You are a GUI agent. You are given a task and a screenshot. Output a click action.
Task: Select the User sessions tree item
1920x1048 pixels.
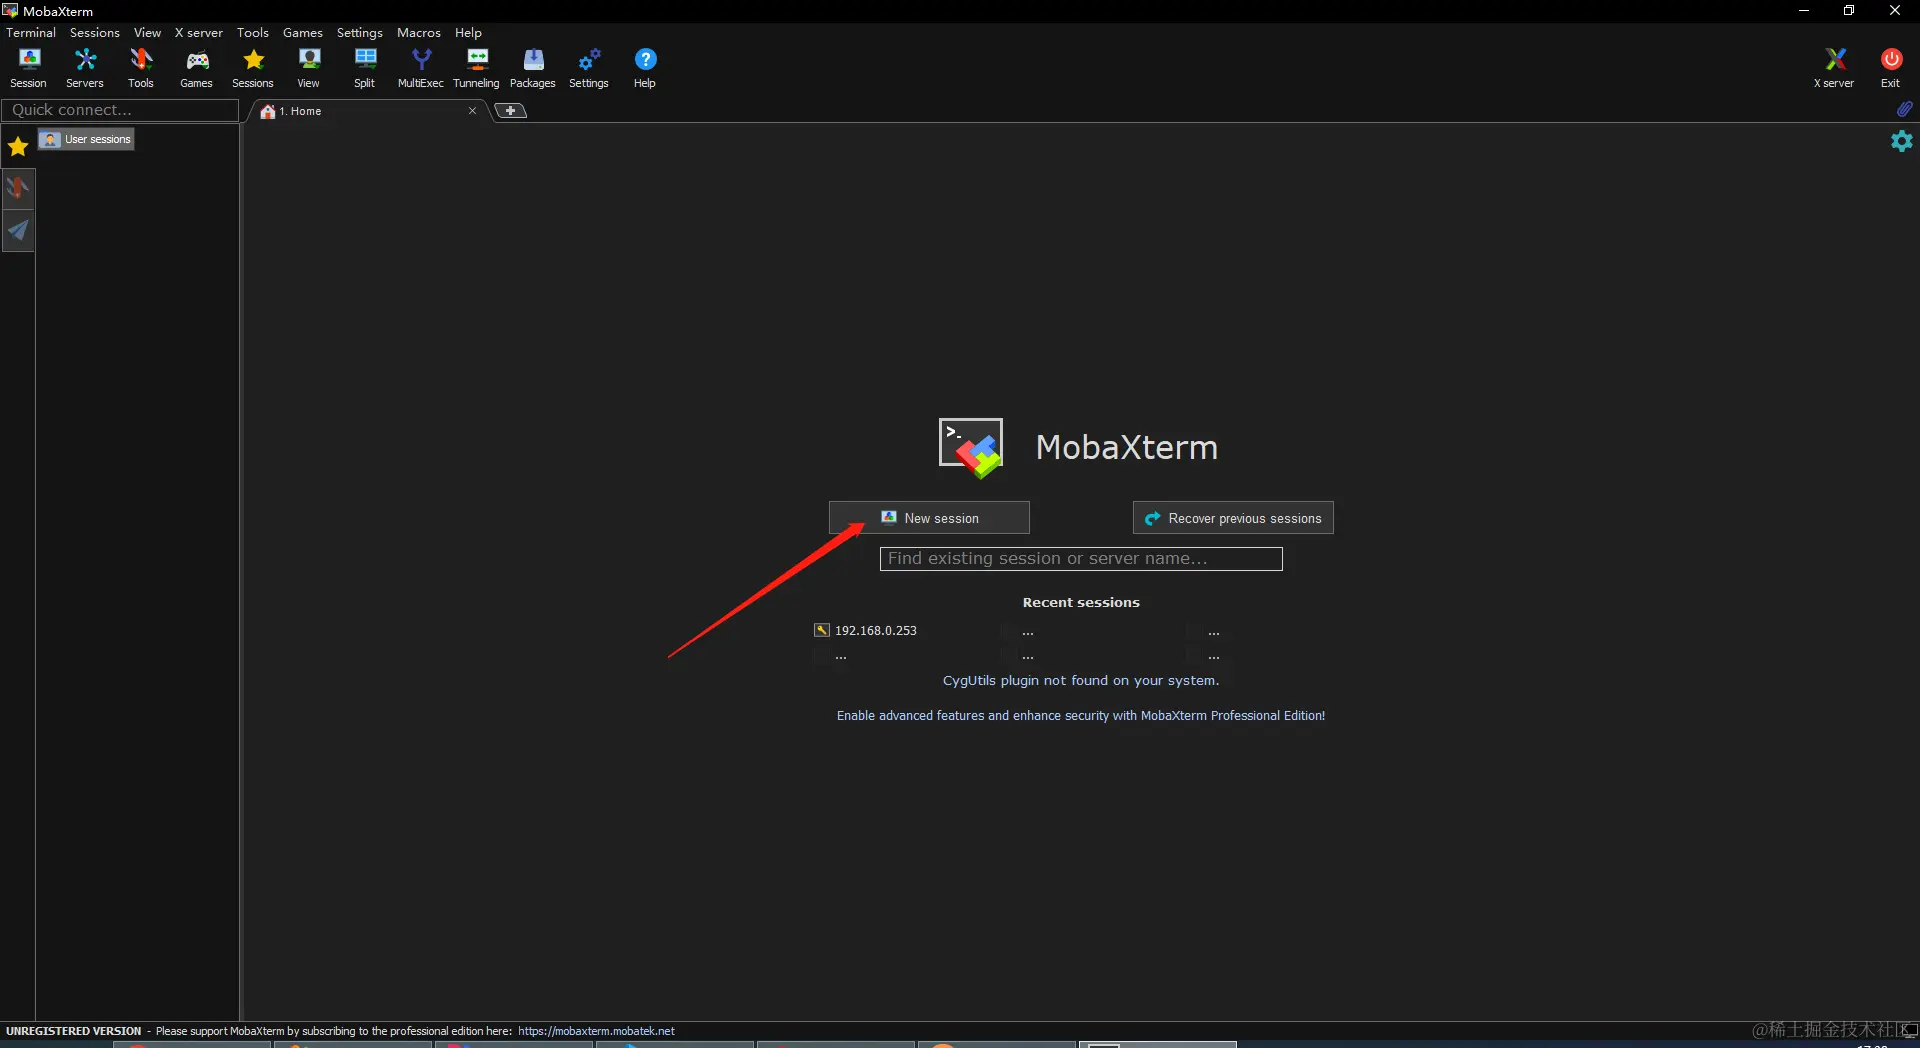(87, 139)
